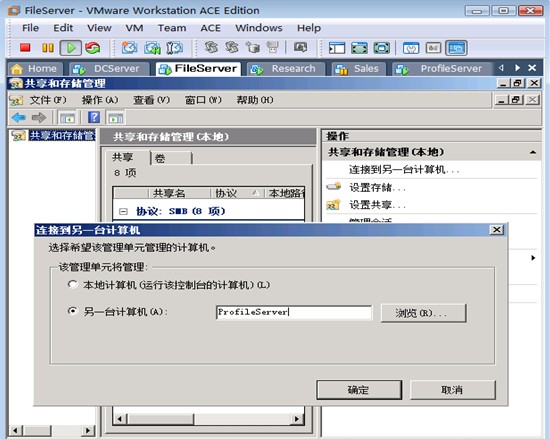Click the ACE package box toolbar icon
550x439 pixels.
pos(253,47)
